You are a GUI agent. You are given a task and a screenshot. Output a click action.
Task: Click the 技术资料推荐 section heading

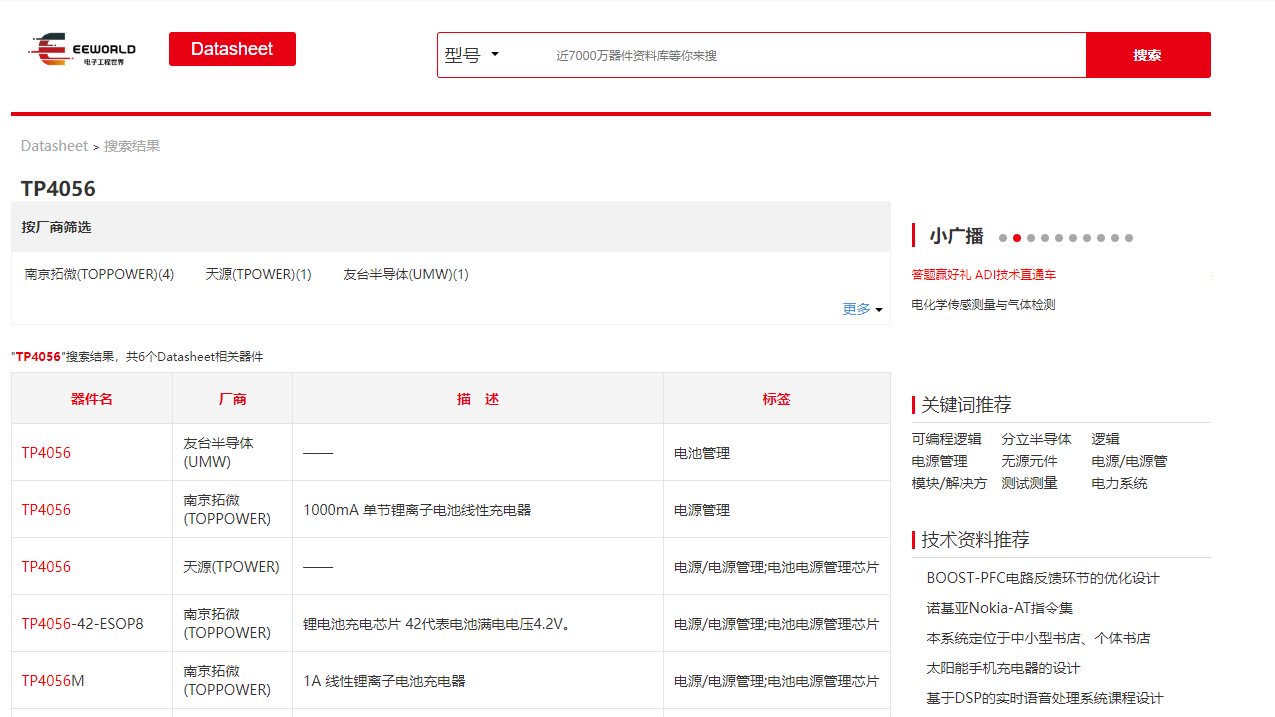(x=975, y=540)
